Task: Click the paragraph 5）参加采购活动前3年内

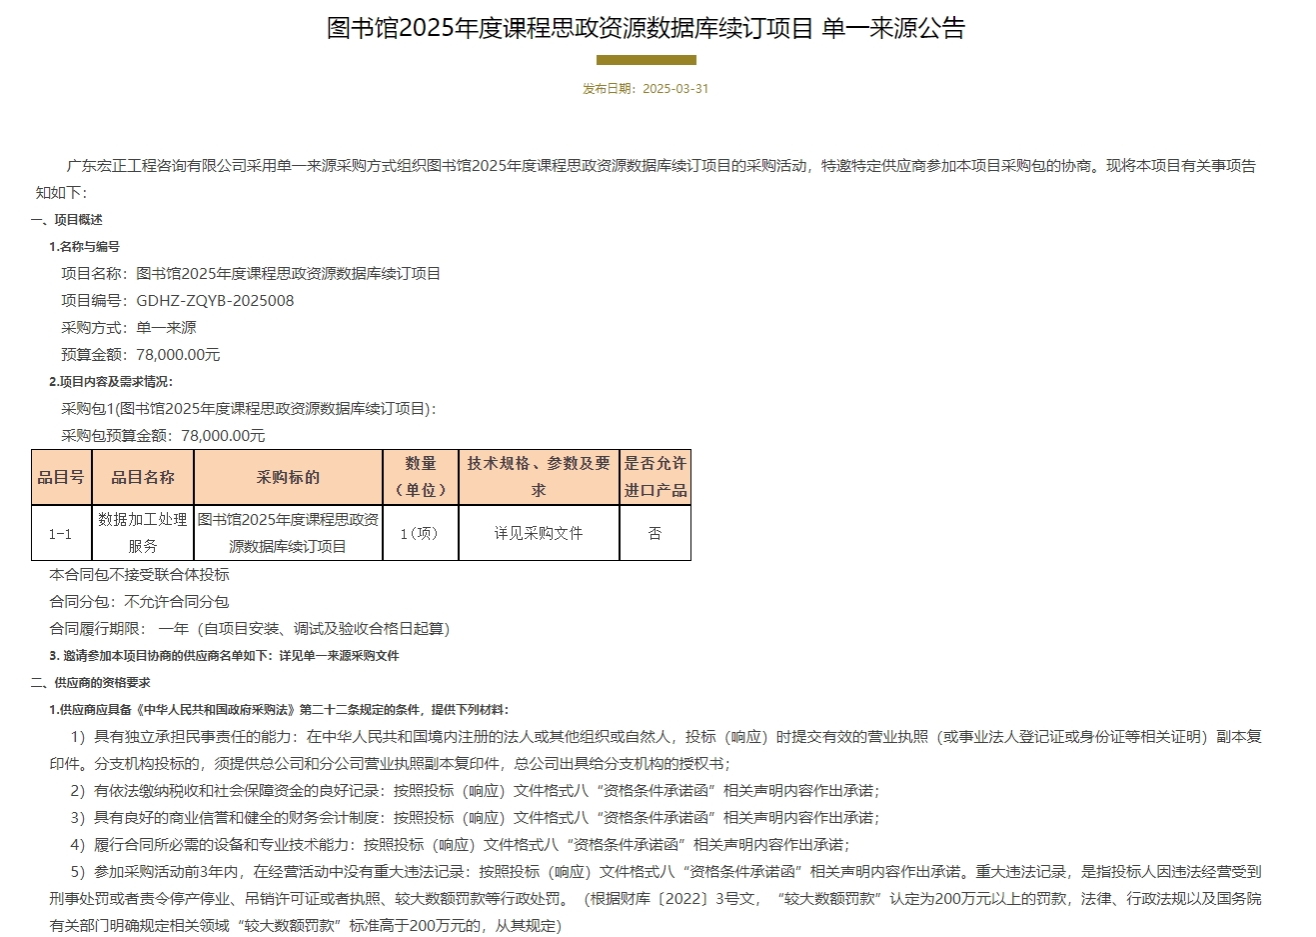Action: [656, 899]
